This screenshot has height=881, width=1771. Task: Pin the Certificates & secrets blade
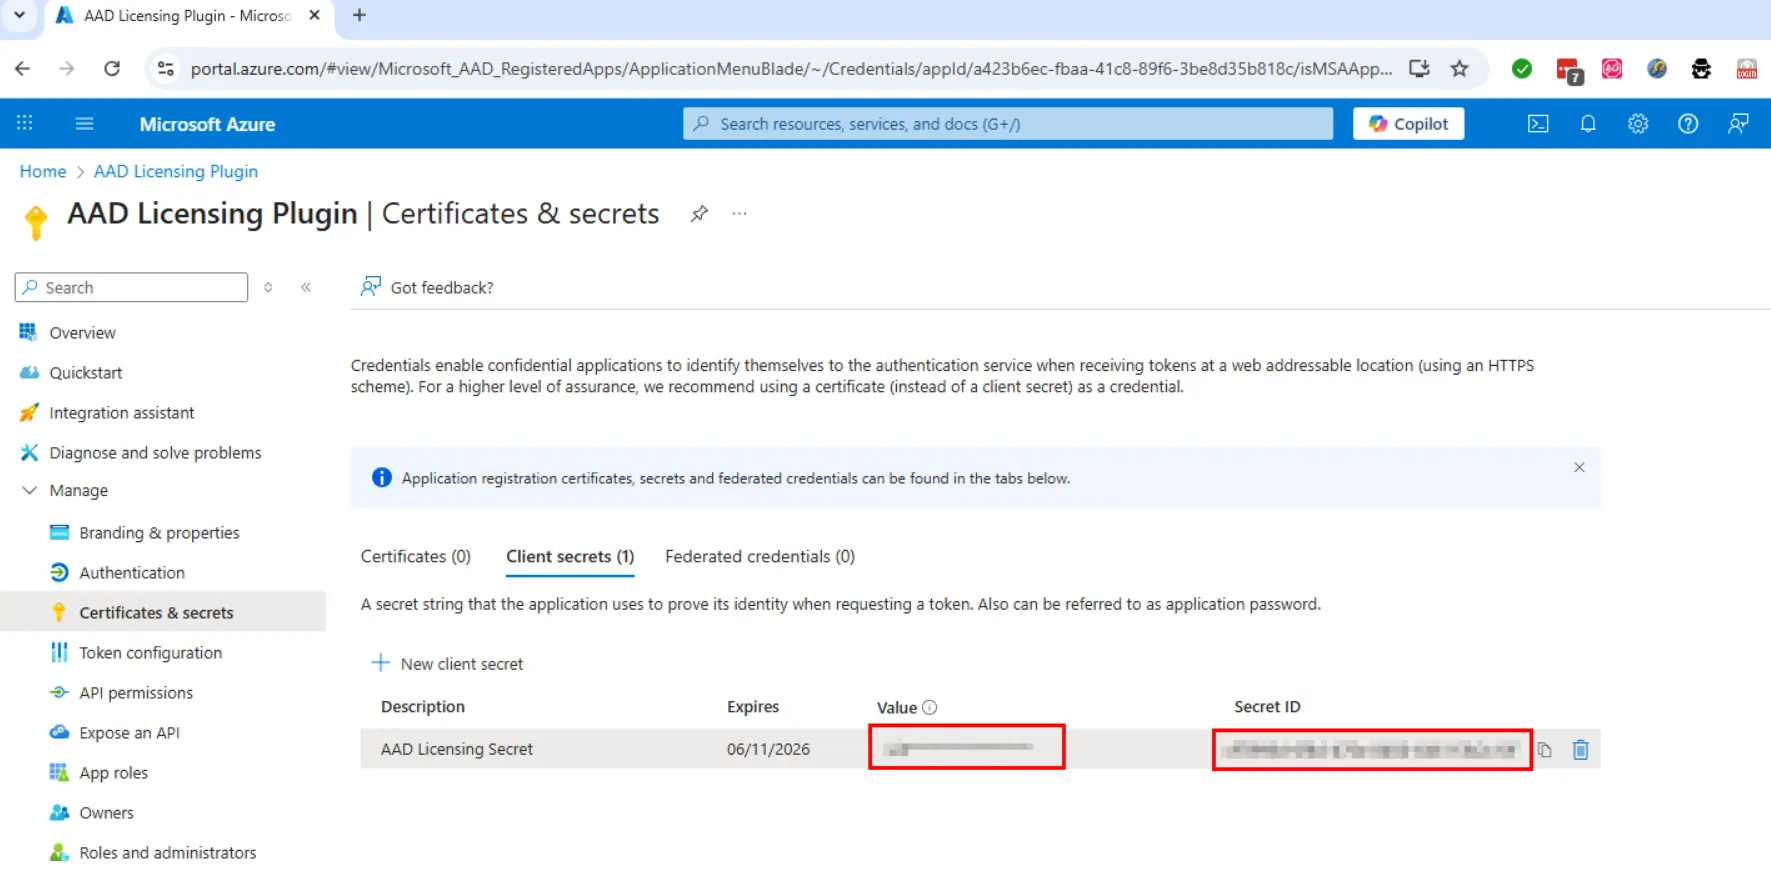pyautogui.click(x=699, y=214)
